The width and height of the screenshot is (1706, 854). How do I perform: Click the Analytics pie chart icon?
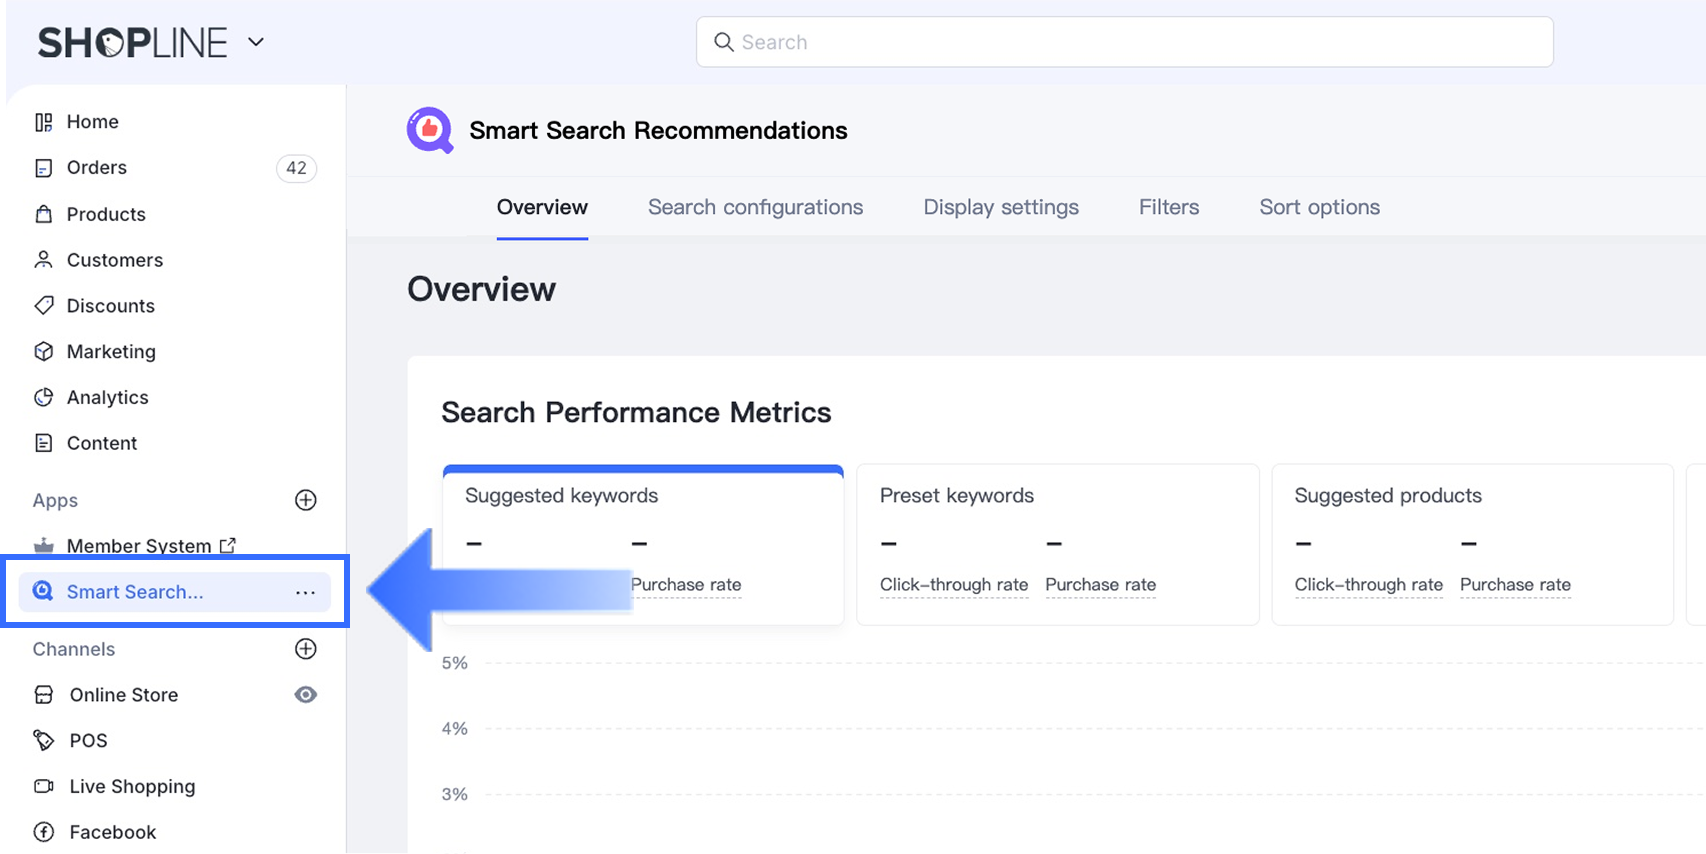[43, 397]
